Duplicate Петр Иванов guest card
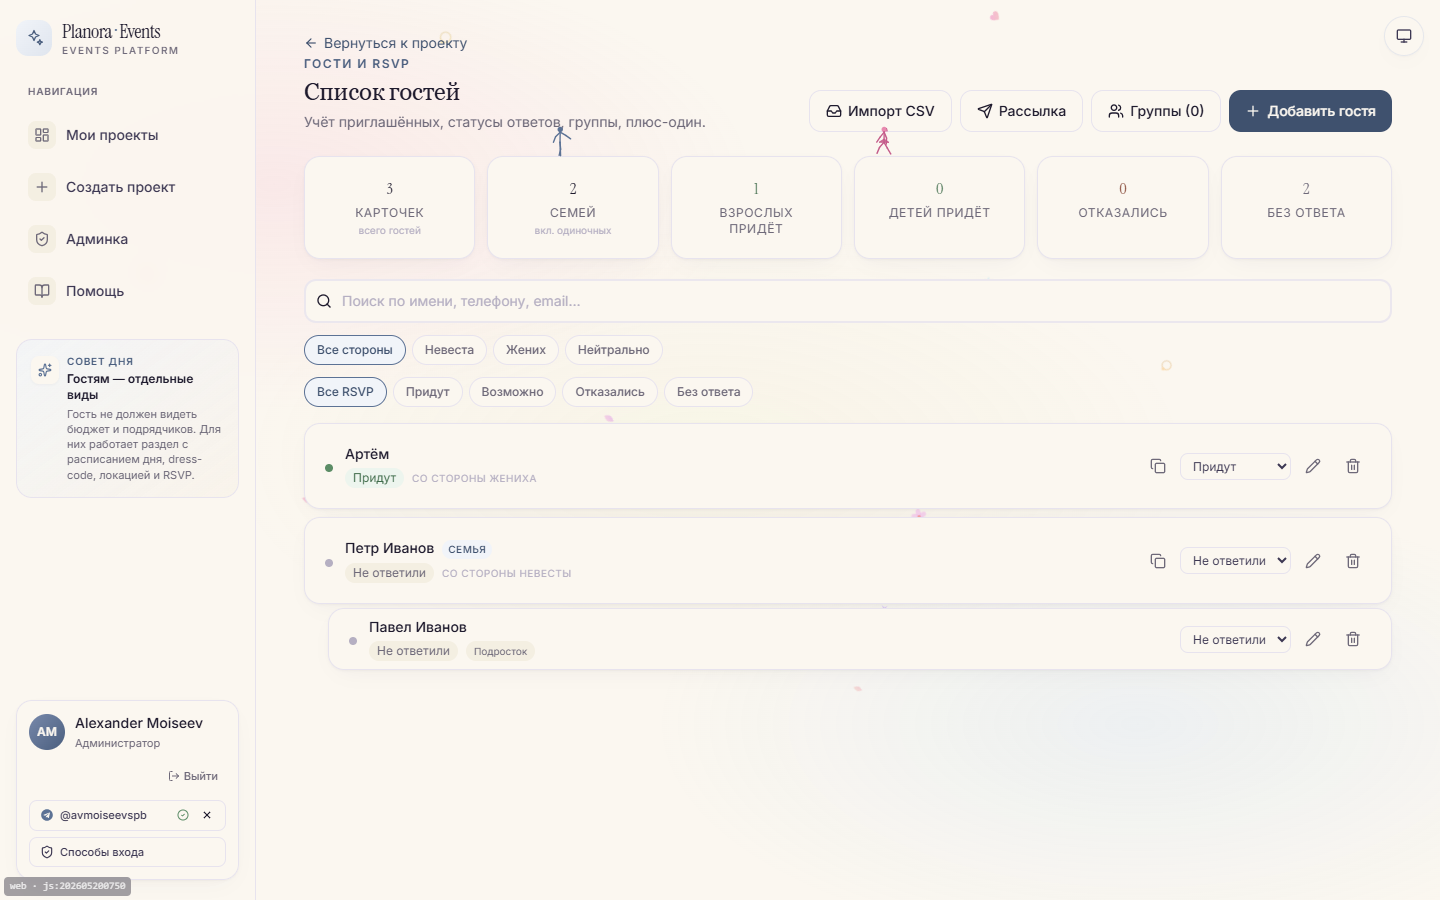The image size is (1440, 900). [x=1158, y=561]
